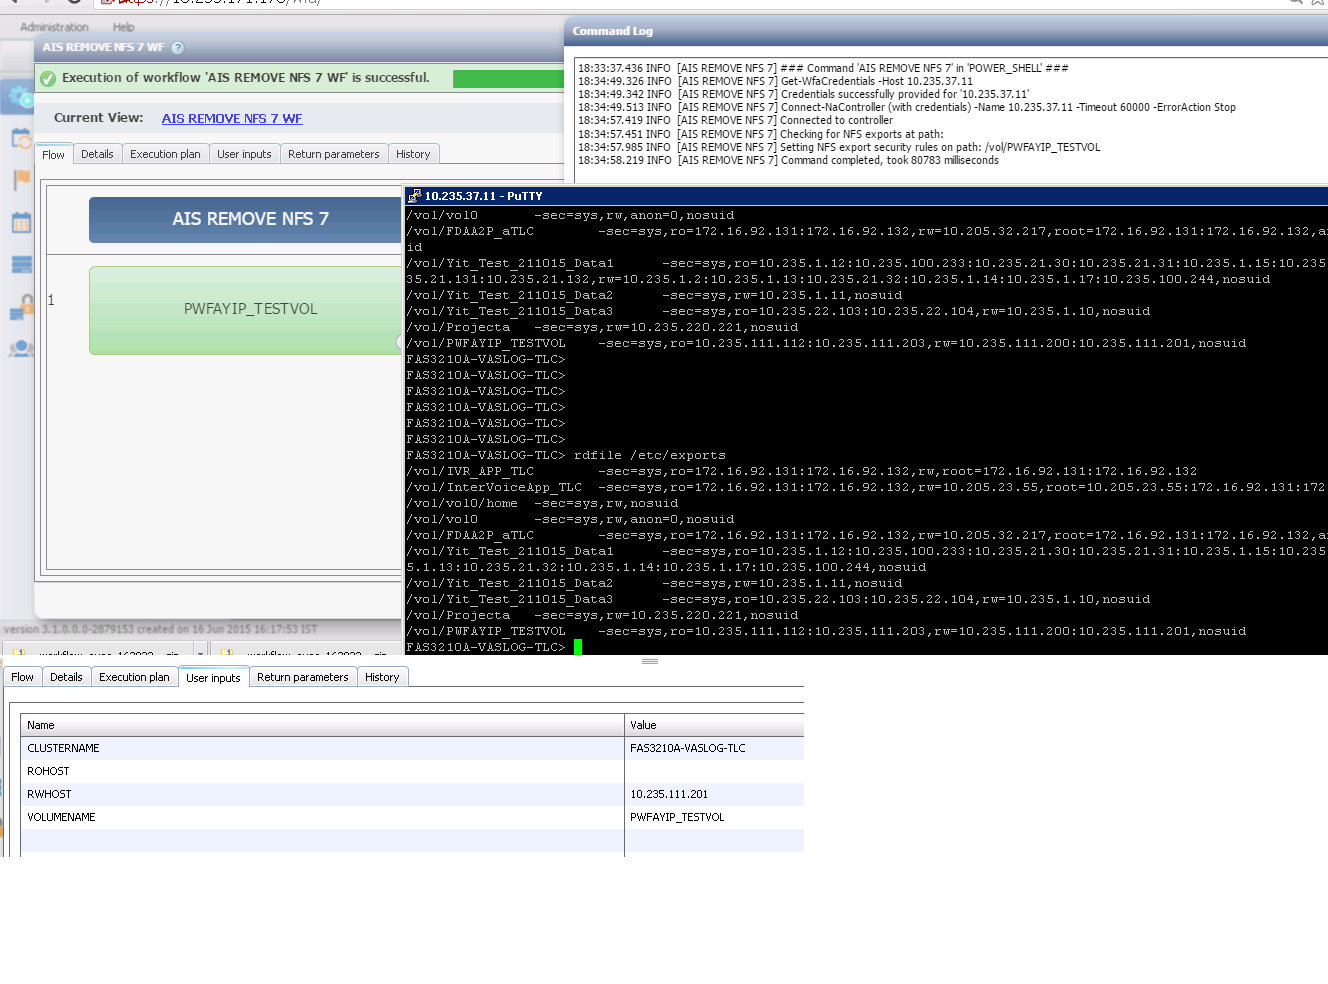The image size is (1328, 984).
Task: Expand the downloaded file dropdown arrow
Action: pyautogui.click(x=200, y=654)
